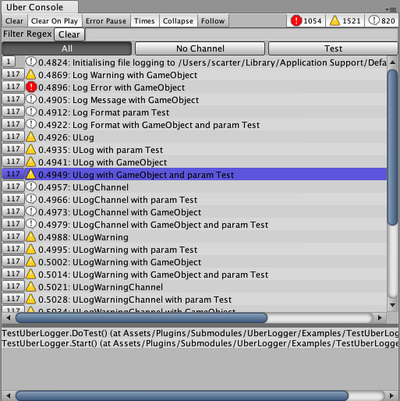Click warning icon on ULogWarning with param Test row

click(31, 249)
